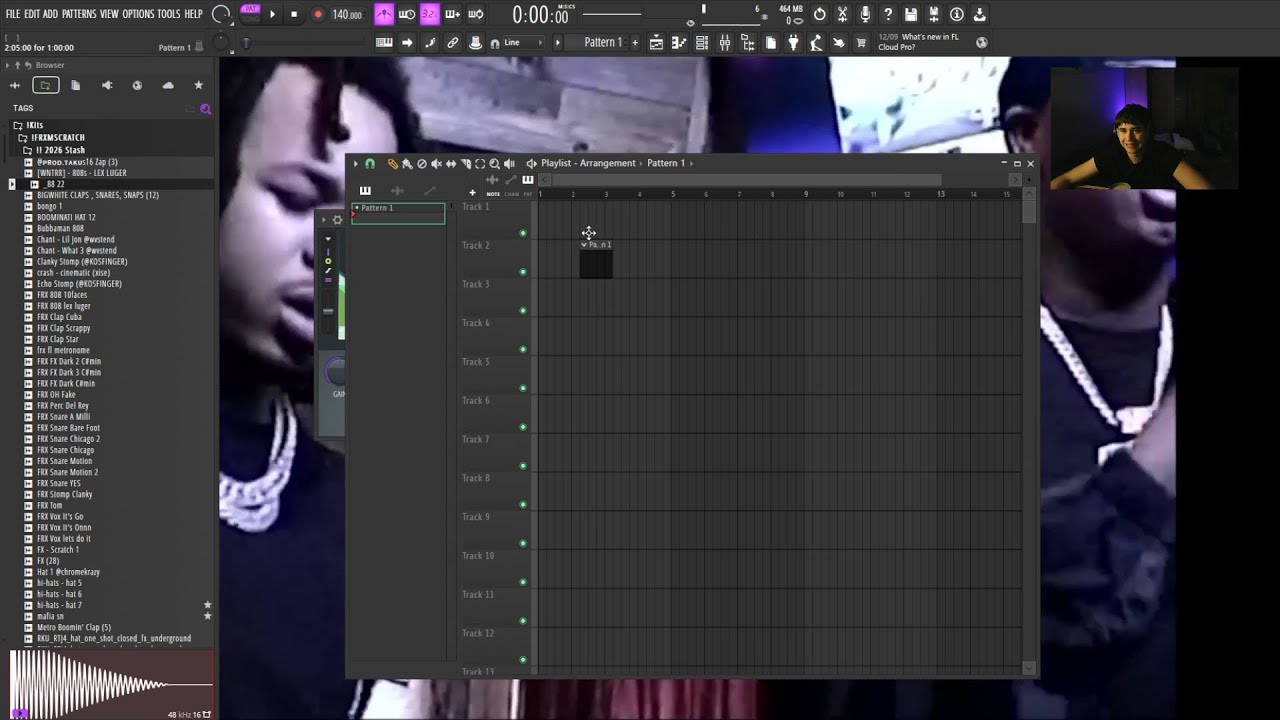Mute Track 5 with its green dot

(523, 388)
